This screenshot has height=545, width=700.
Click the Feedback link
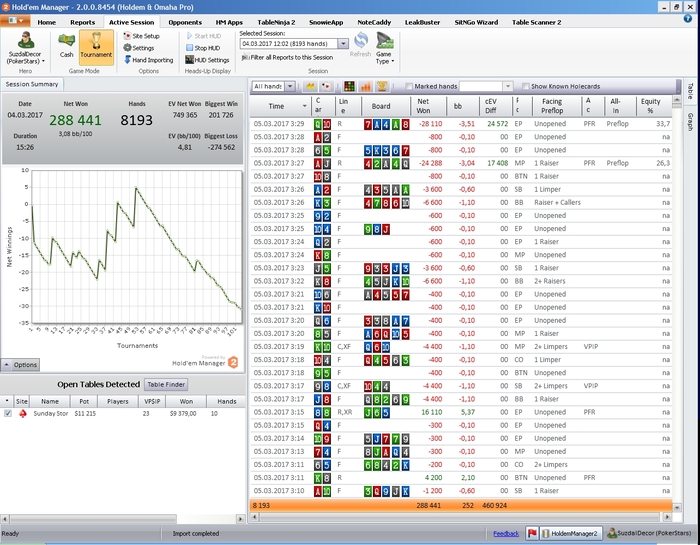(506, 533)
